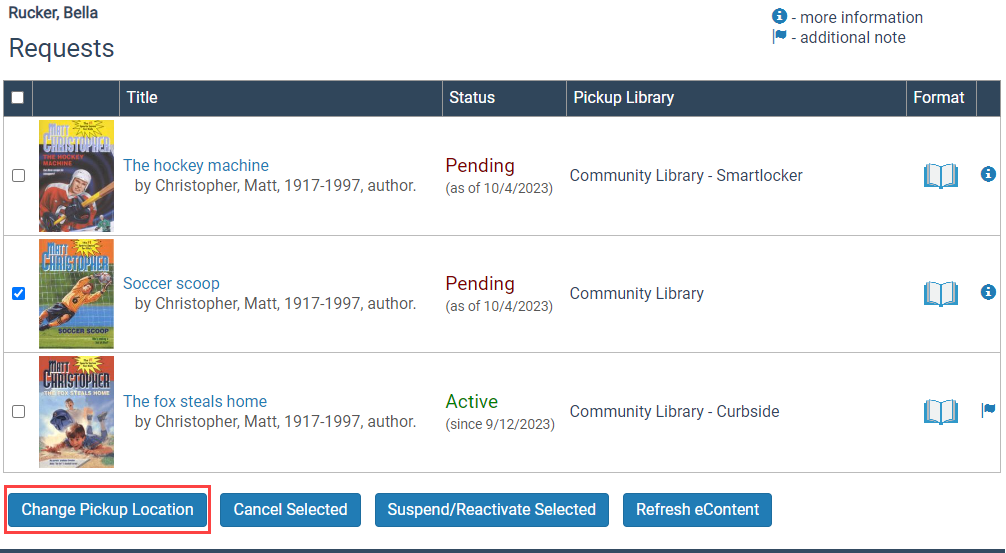The width and height of the screenshot is (1006, 553).
Task: Click book format icon for Soccer scoop
Action: 940,294
